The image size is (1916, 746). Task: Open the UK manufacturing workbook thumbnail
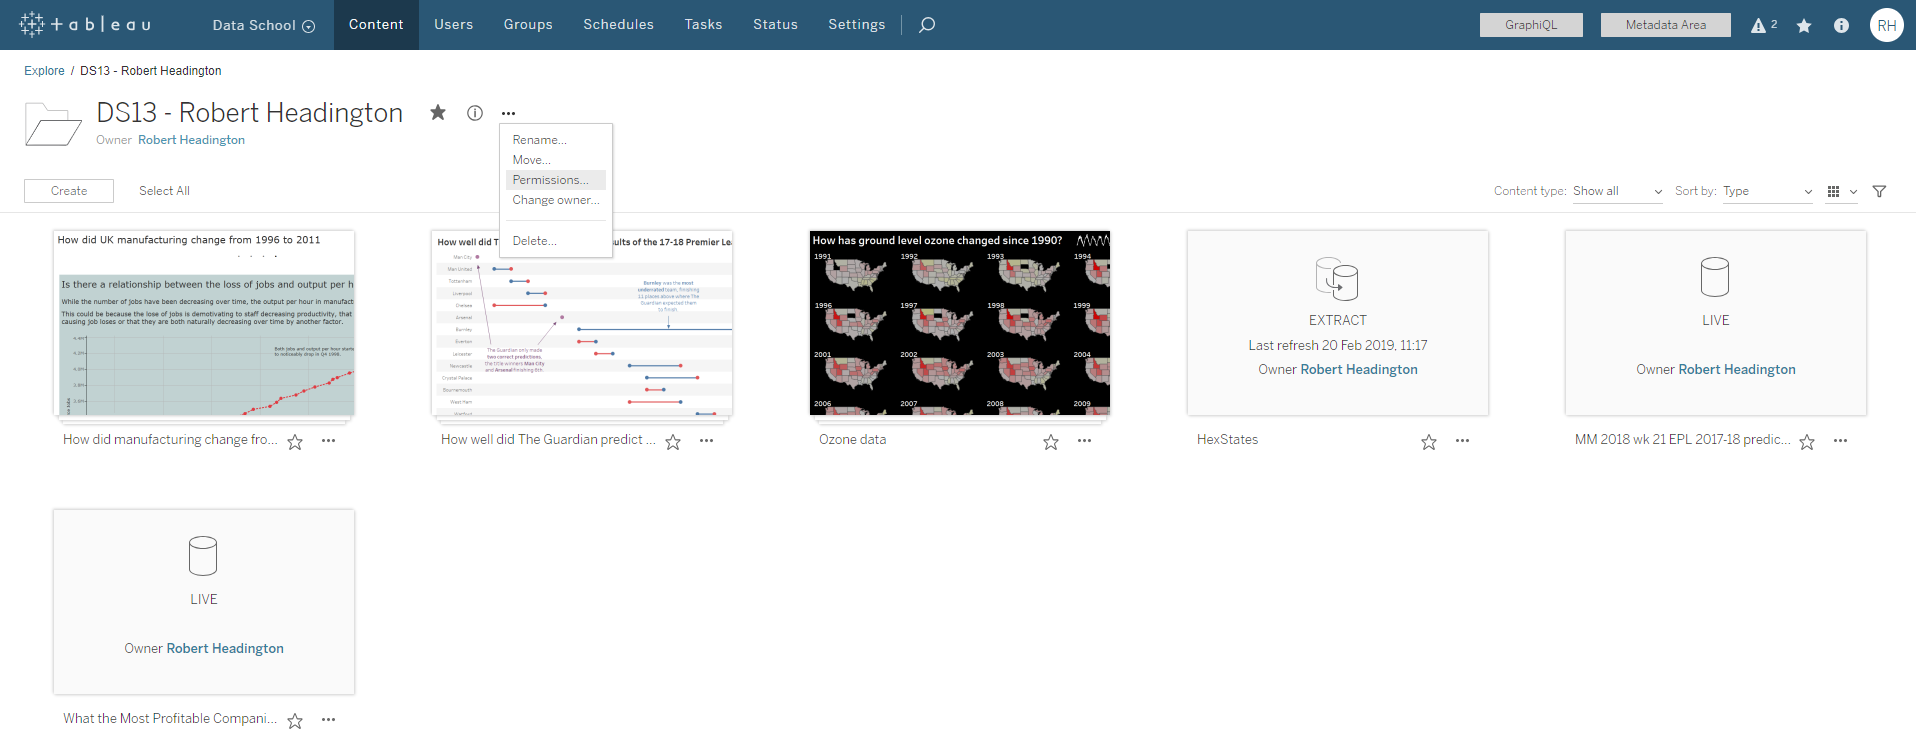tap(204, 323)
